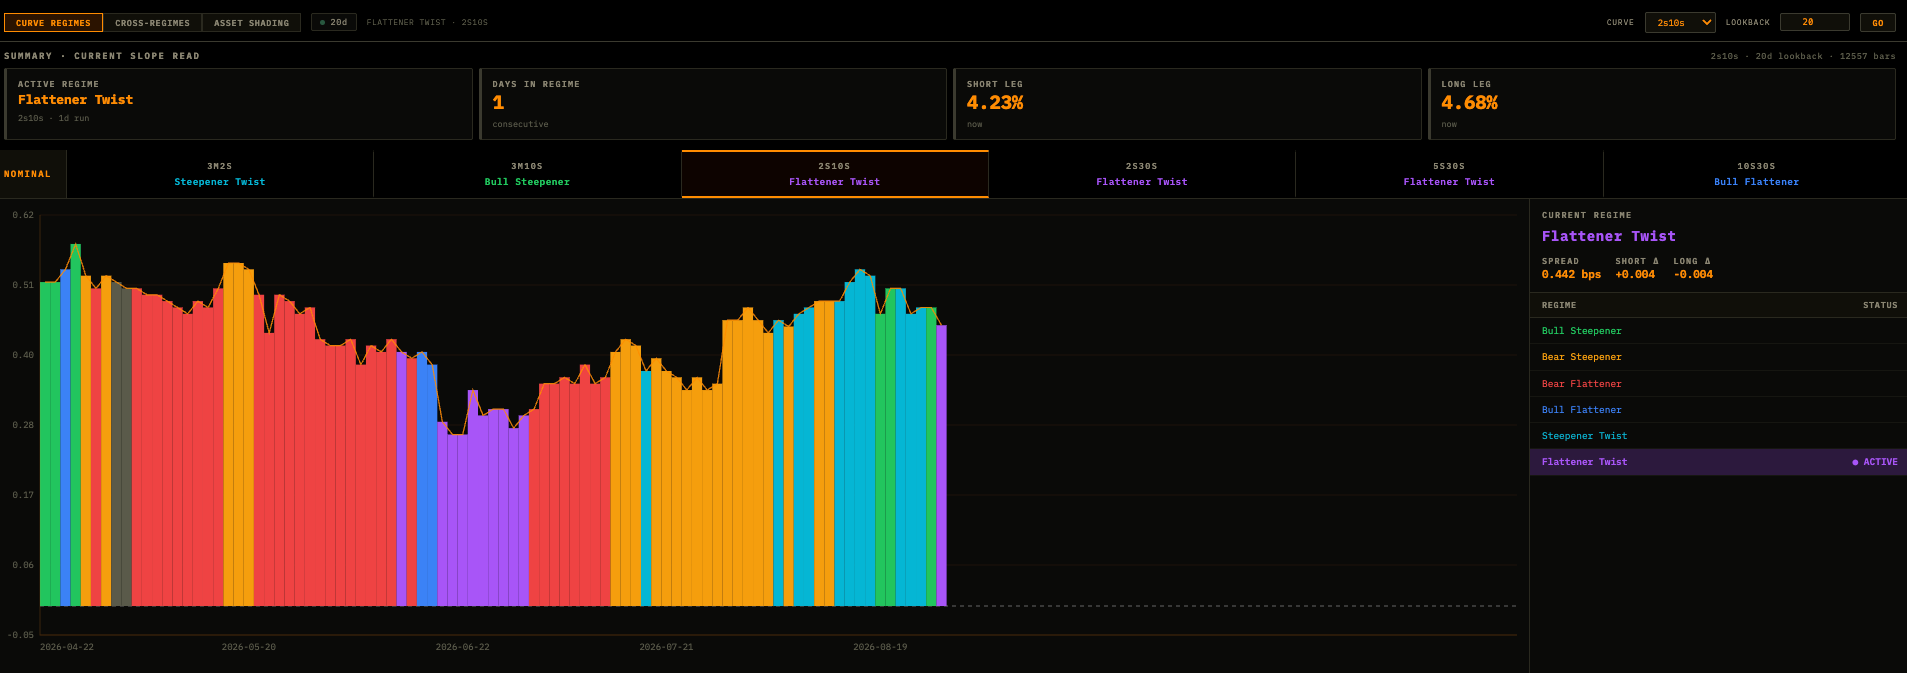Click the Active Regime summary card
1907x673 pixels.
(238, 104)
